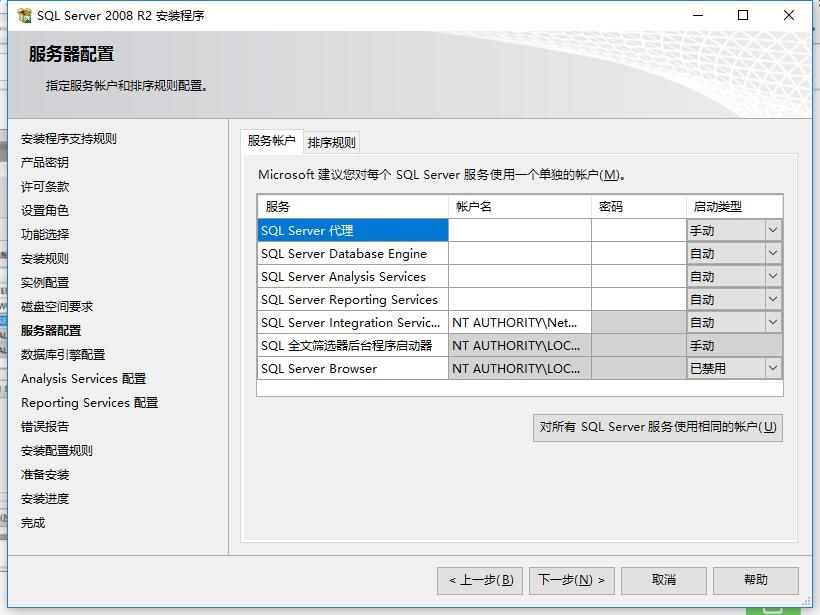
Task: Close the SQL Server setup window
Action: click(789, 15)
